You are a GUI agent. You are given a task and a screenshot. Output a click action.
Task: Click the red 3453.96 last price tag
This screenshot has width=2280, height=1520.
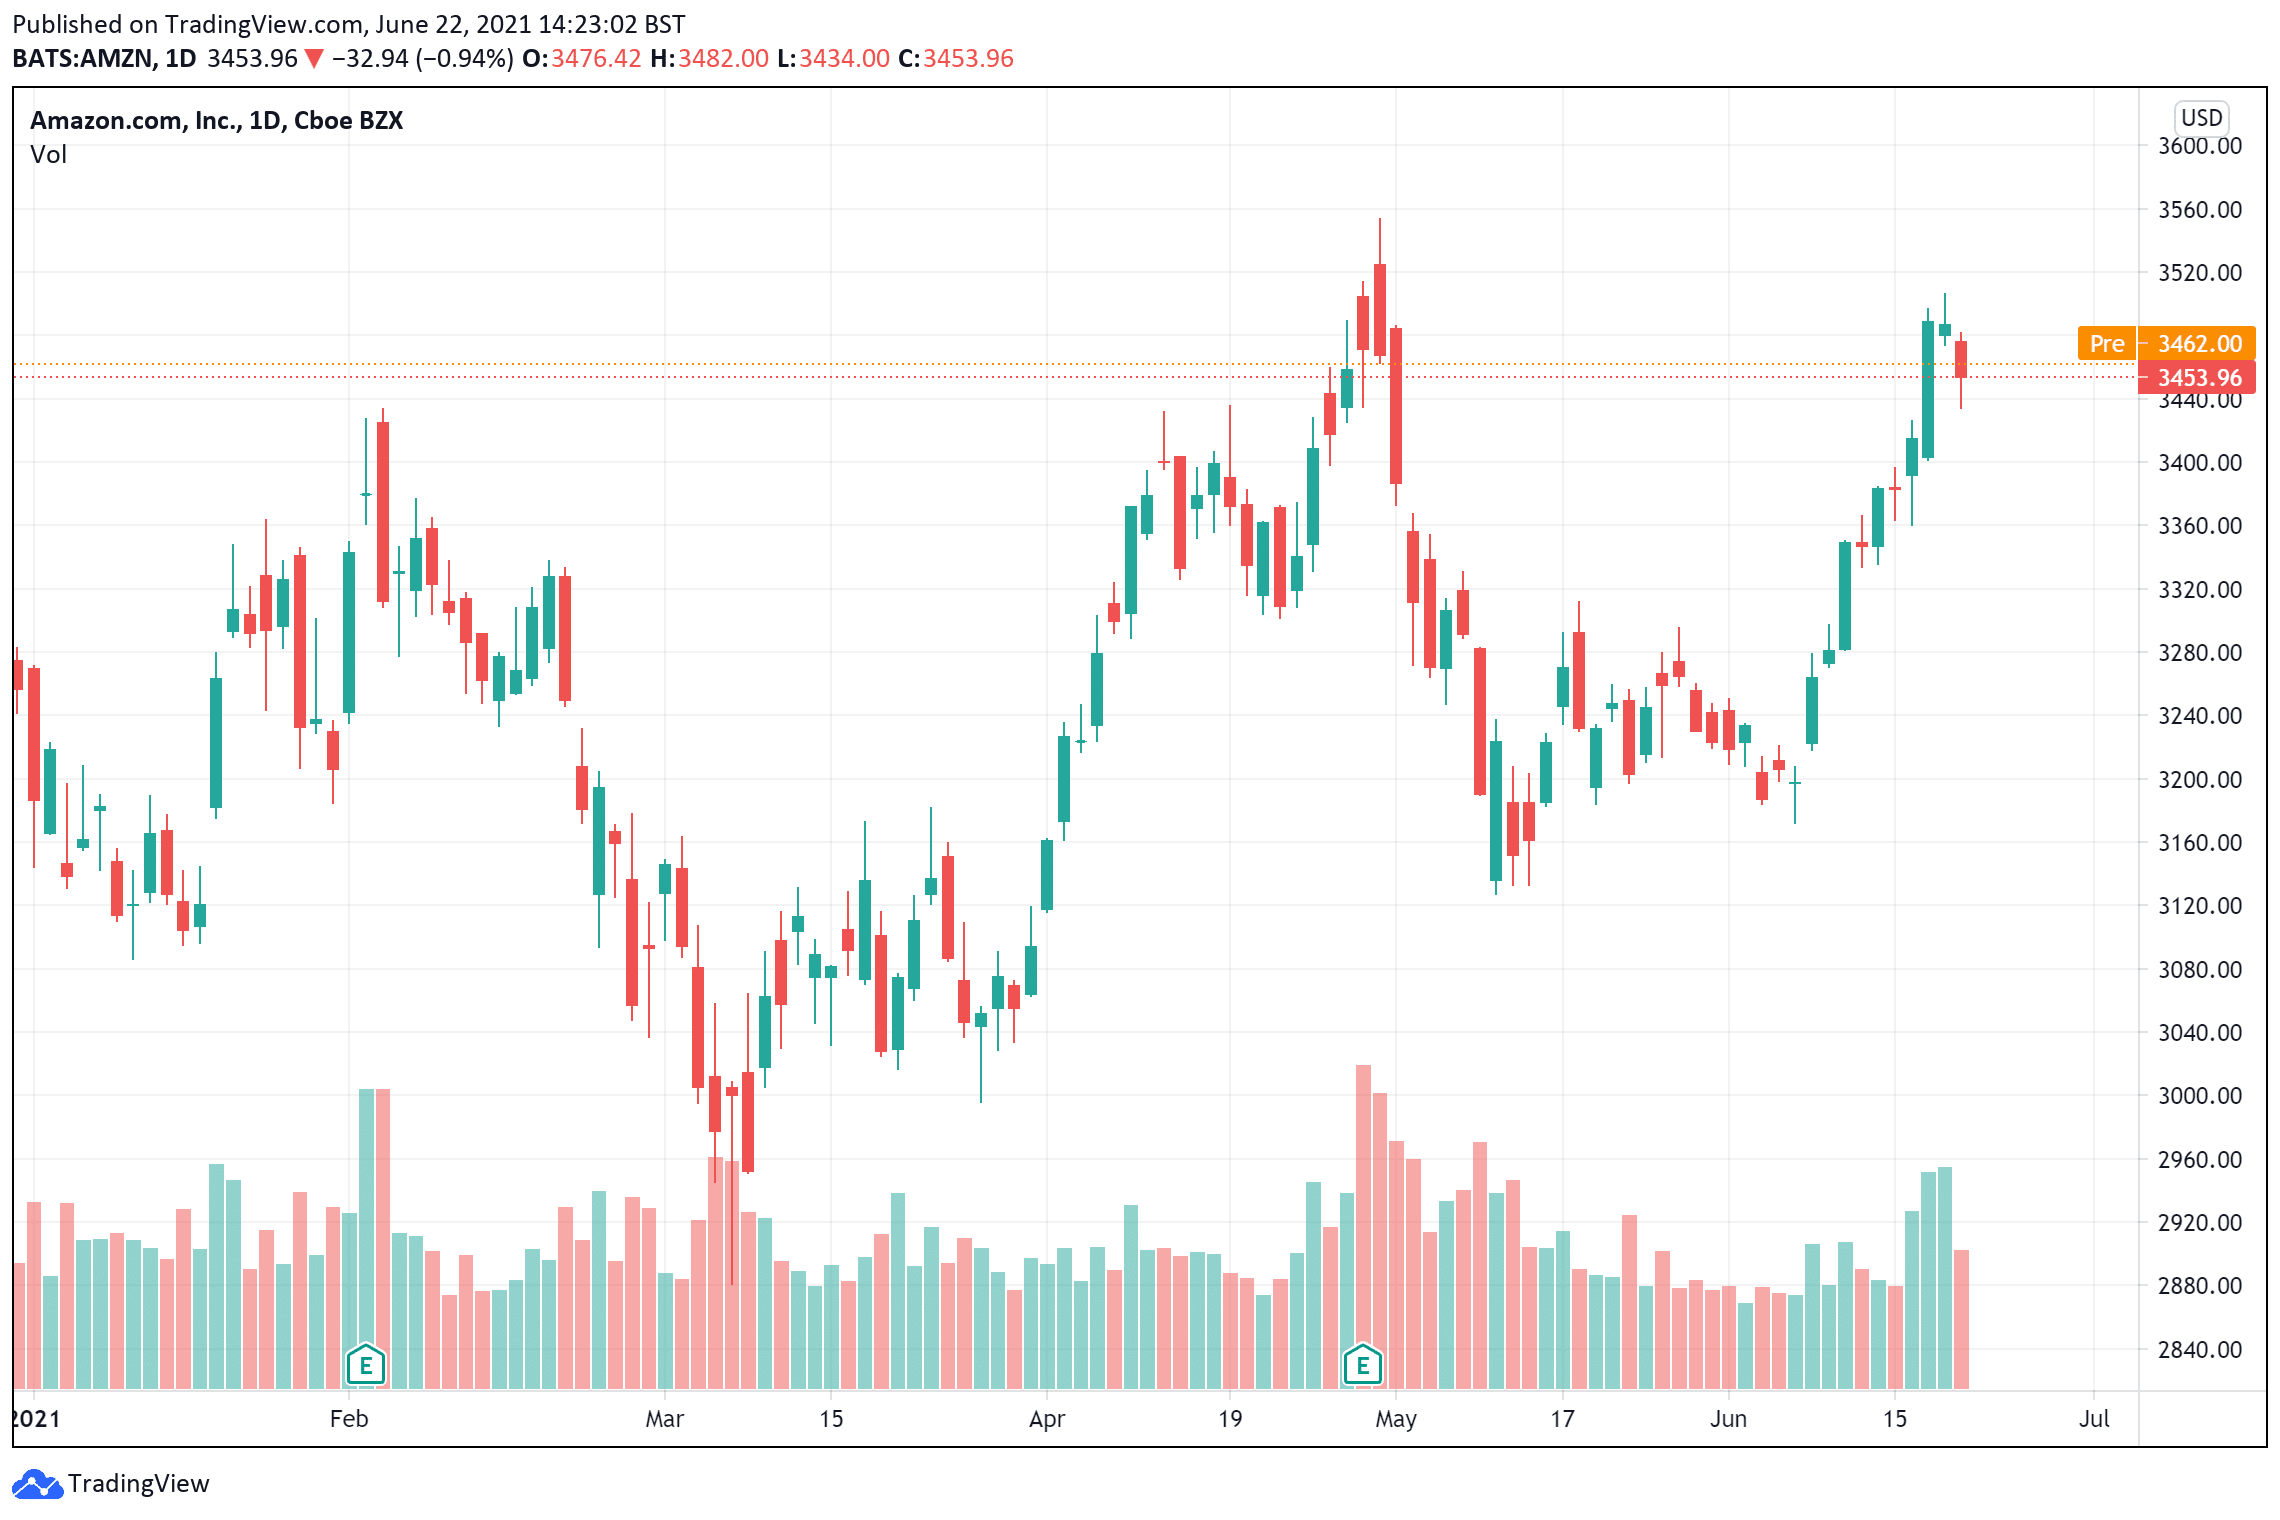pos(2197,377)
